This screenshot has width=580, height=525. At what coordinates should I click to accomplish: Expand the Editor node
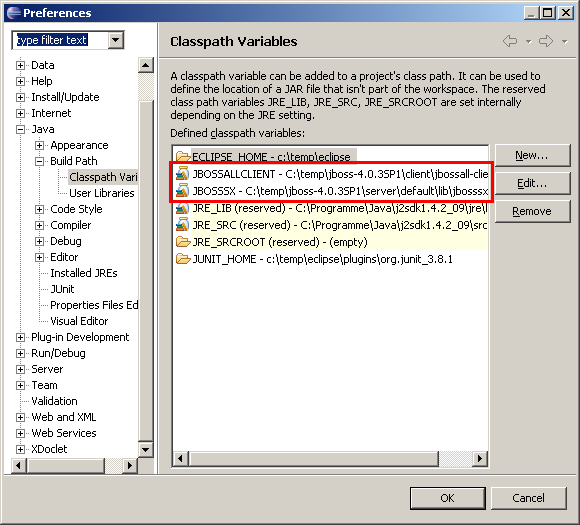click(x=40, y=257)
